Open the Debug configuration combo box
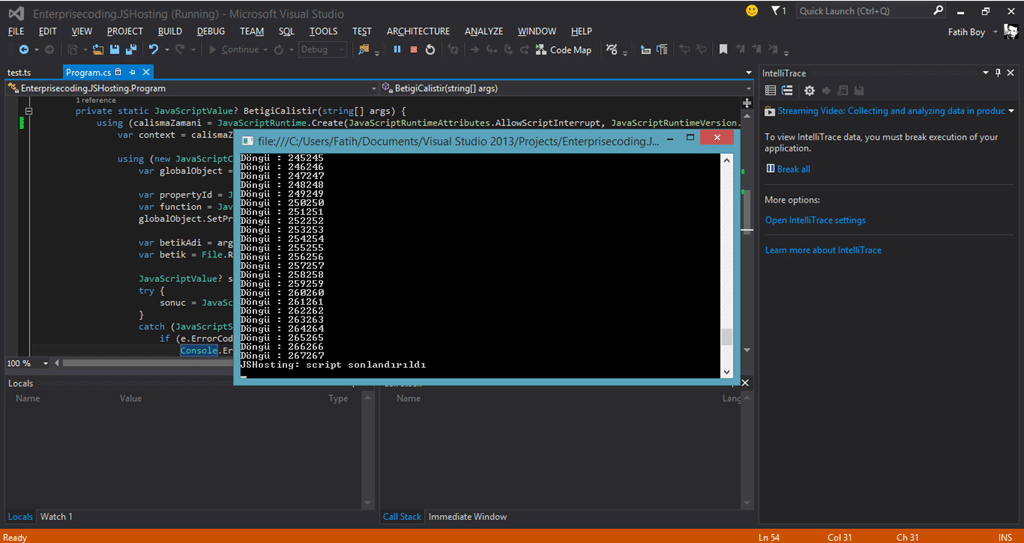This screenshot has width=1024, height=543. click(323, 50)
